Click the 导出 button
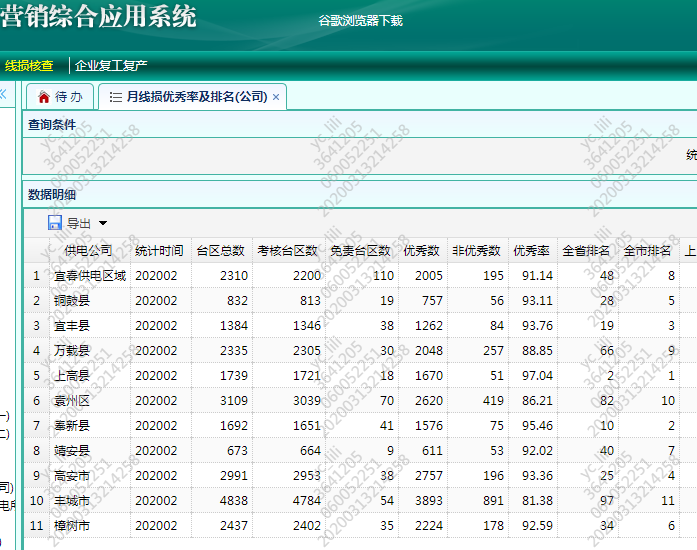Screen dimensions: 697x550 coord(77,223)
